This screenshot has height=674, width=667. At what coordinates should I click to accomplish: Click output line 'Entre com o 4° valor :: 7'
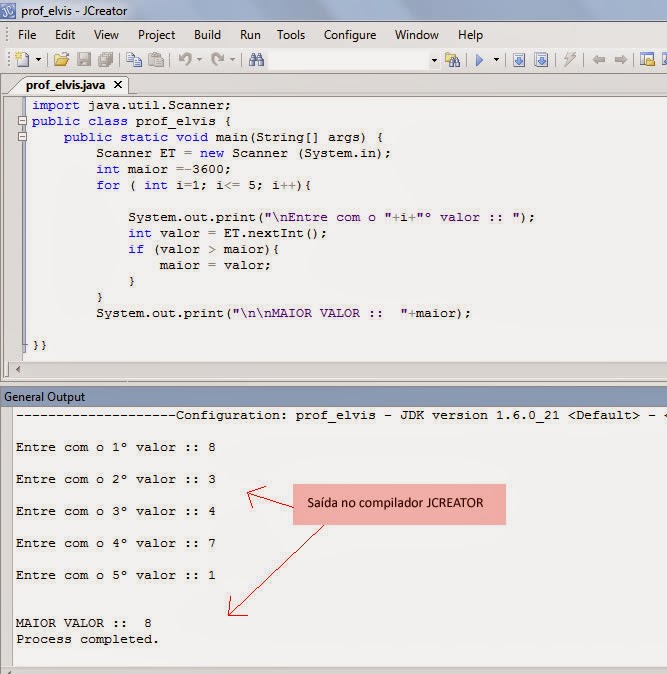pos(116,543)
